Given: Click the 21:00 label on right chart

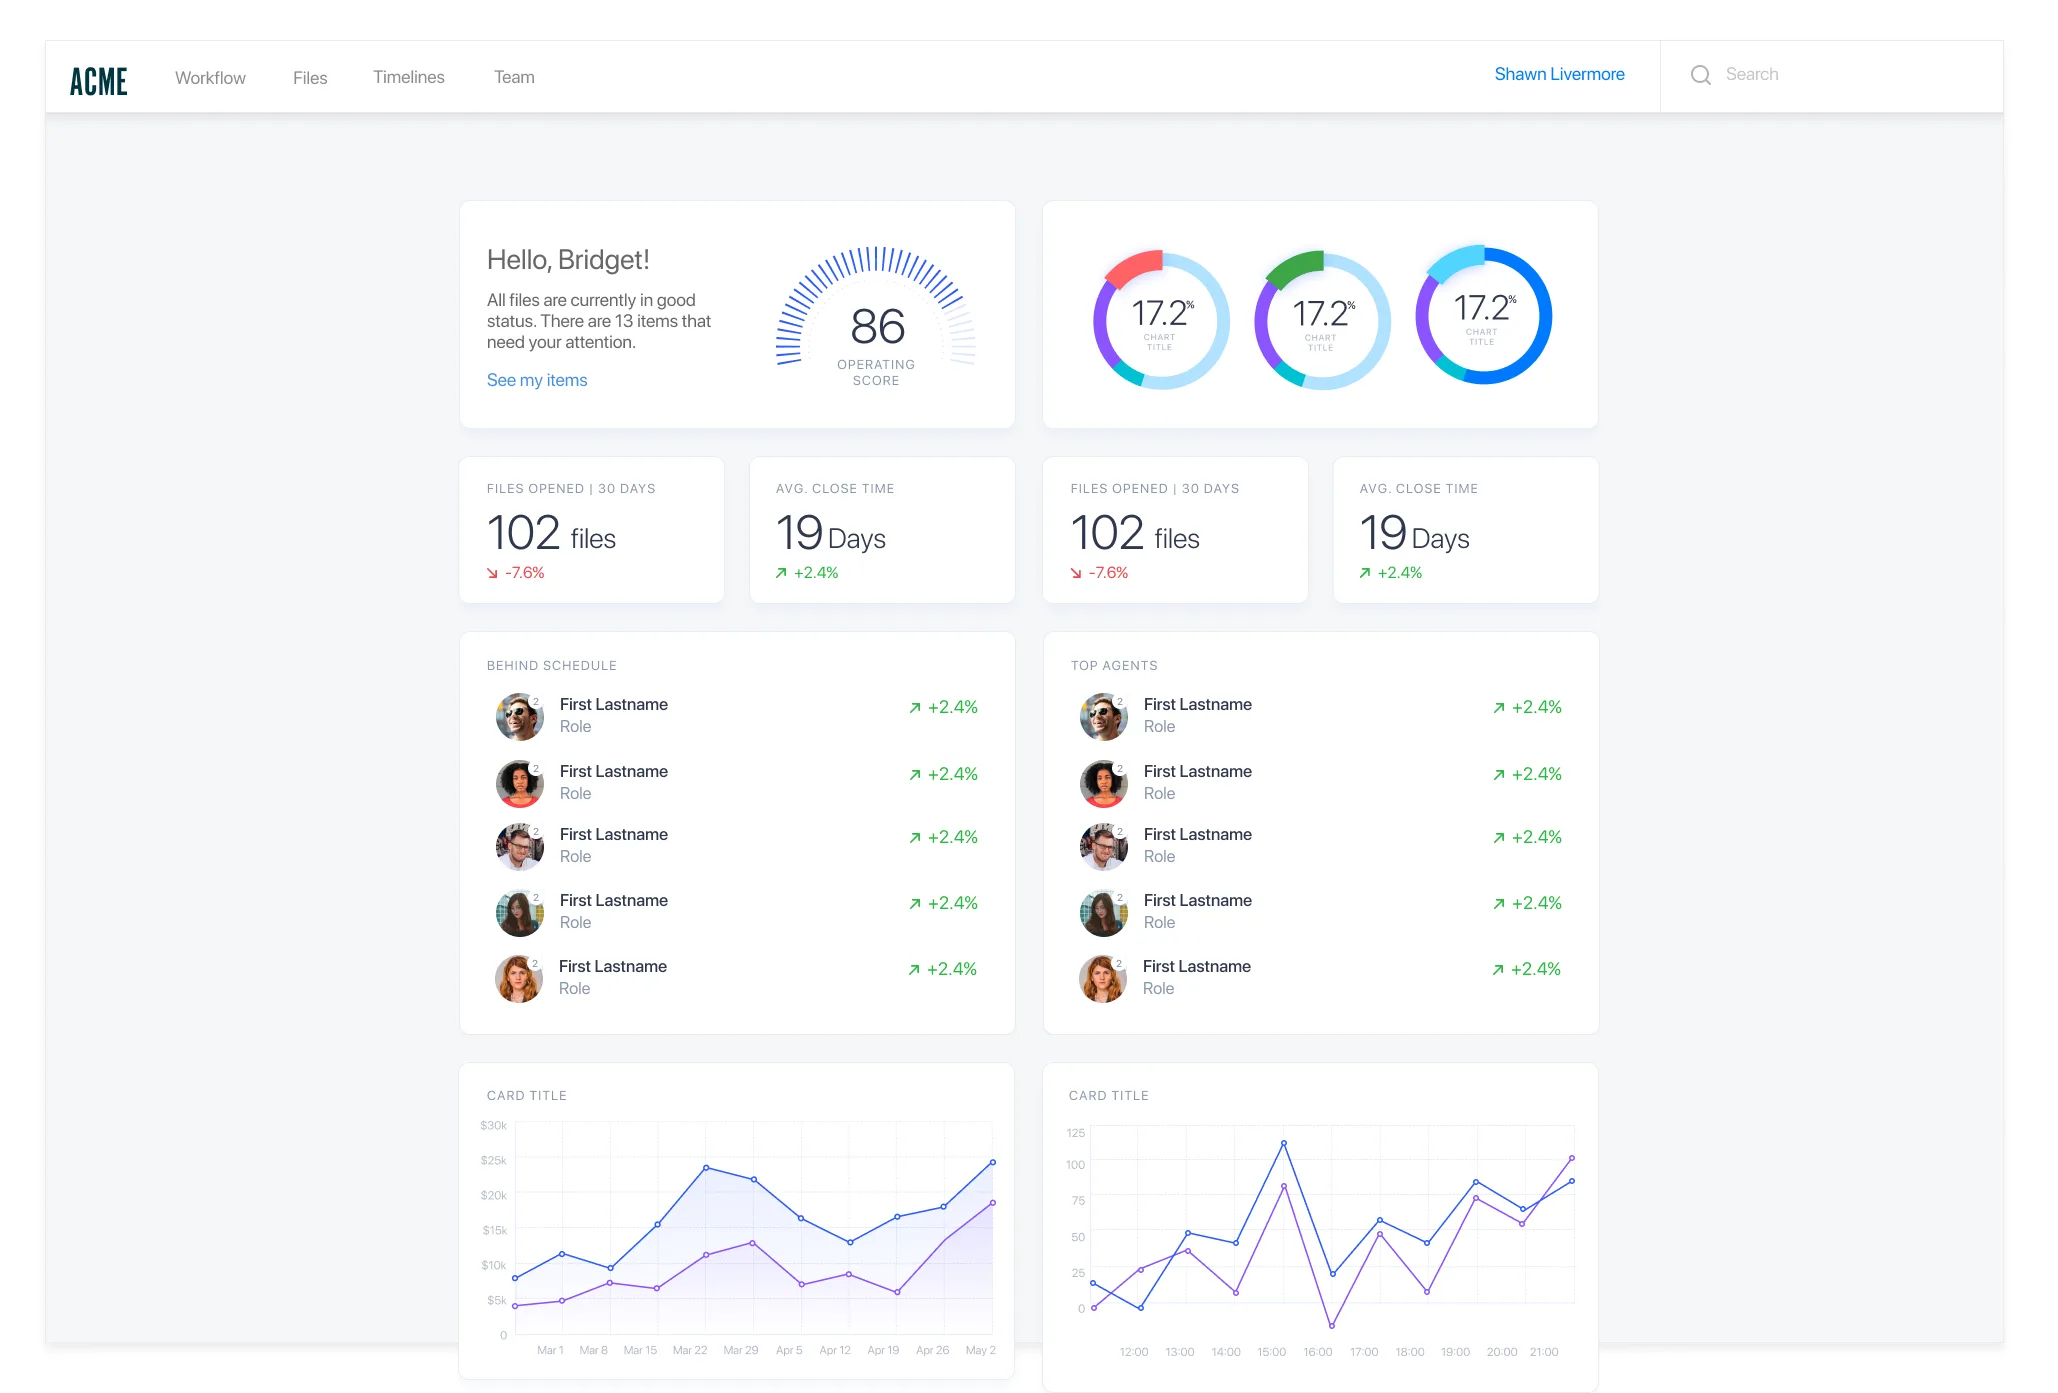Looking at the screenshot, I should 1544,1352.
